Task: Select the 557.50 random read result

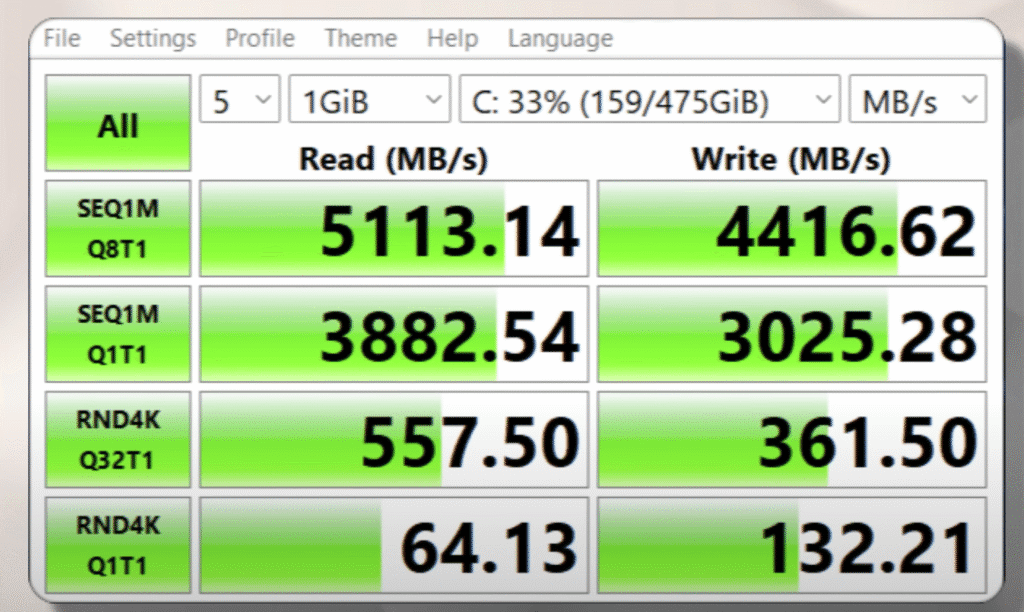Action: (x=394, y=441)
